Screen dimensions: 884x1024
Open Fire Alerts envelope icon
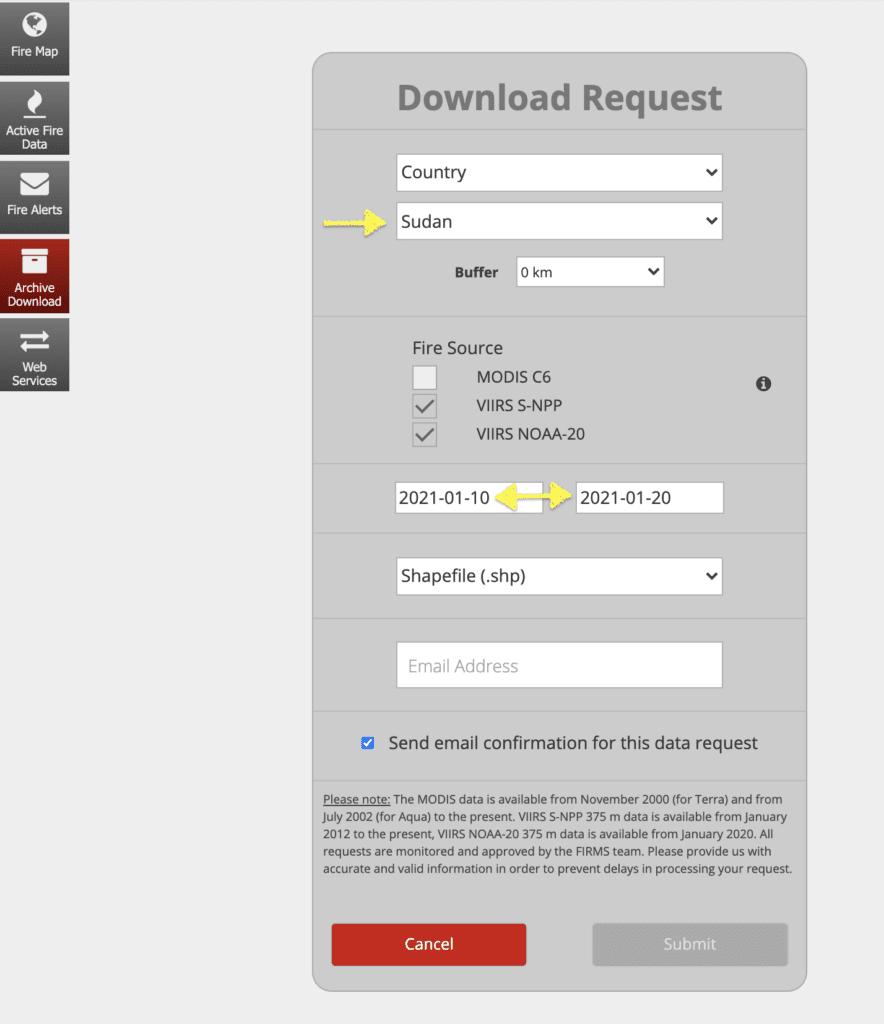[x=35, y=184]
